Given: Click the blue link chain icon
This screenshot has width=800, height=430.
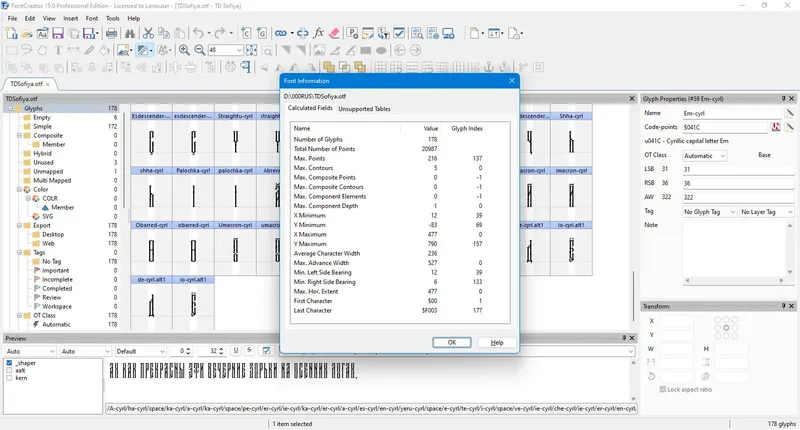Looking at the screenshot, I should [x=281, y=34].
